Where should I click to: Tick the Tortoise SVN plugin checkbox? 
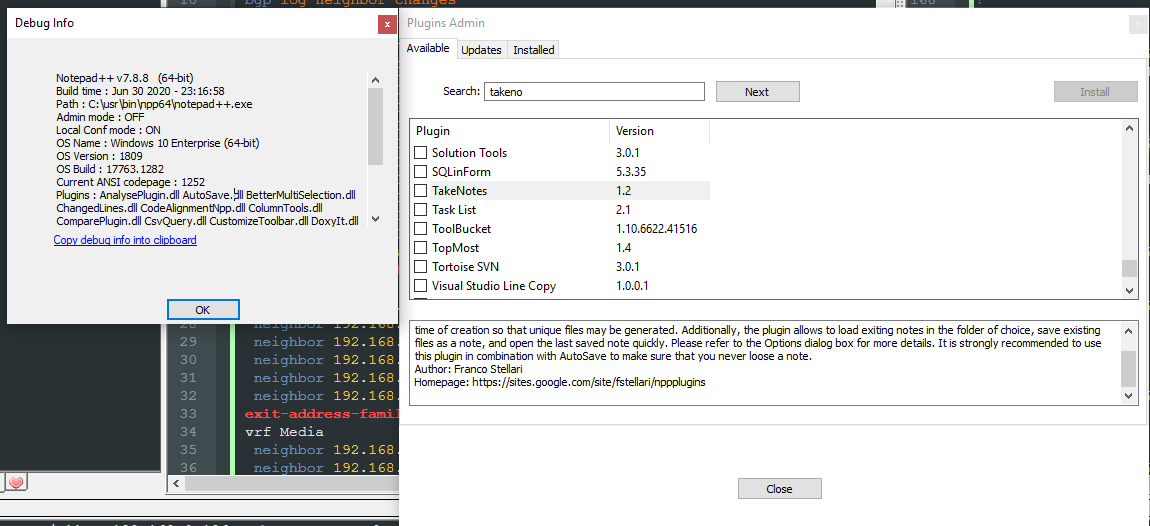point(420,266)
